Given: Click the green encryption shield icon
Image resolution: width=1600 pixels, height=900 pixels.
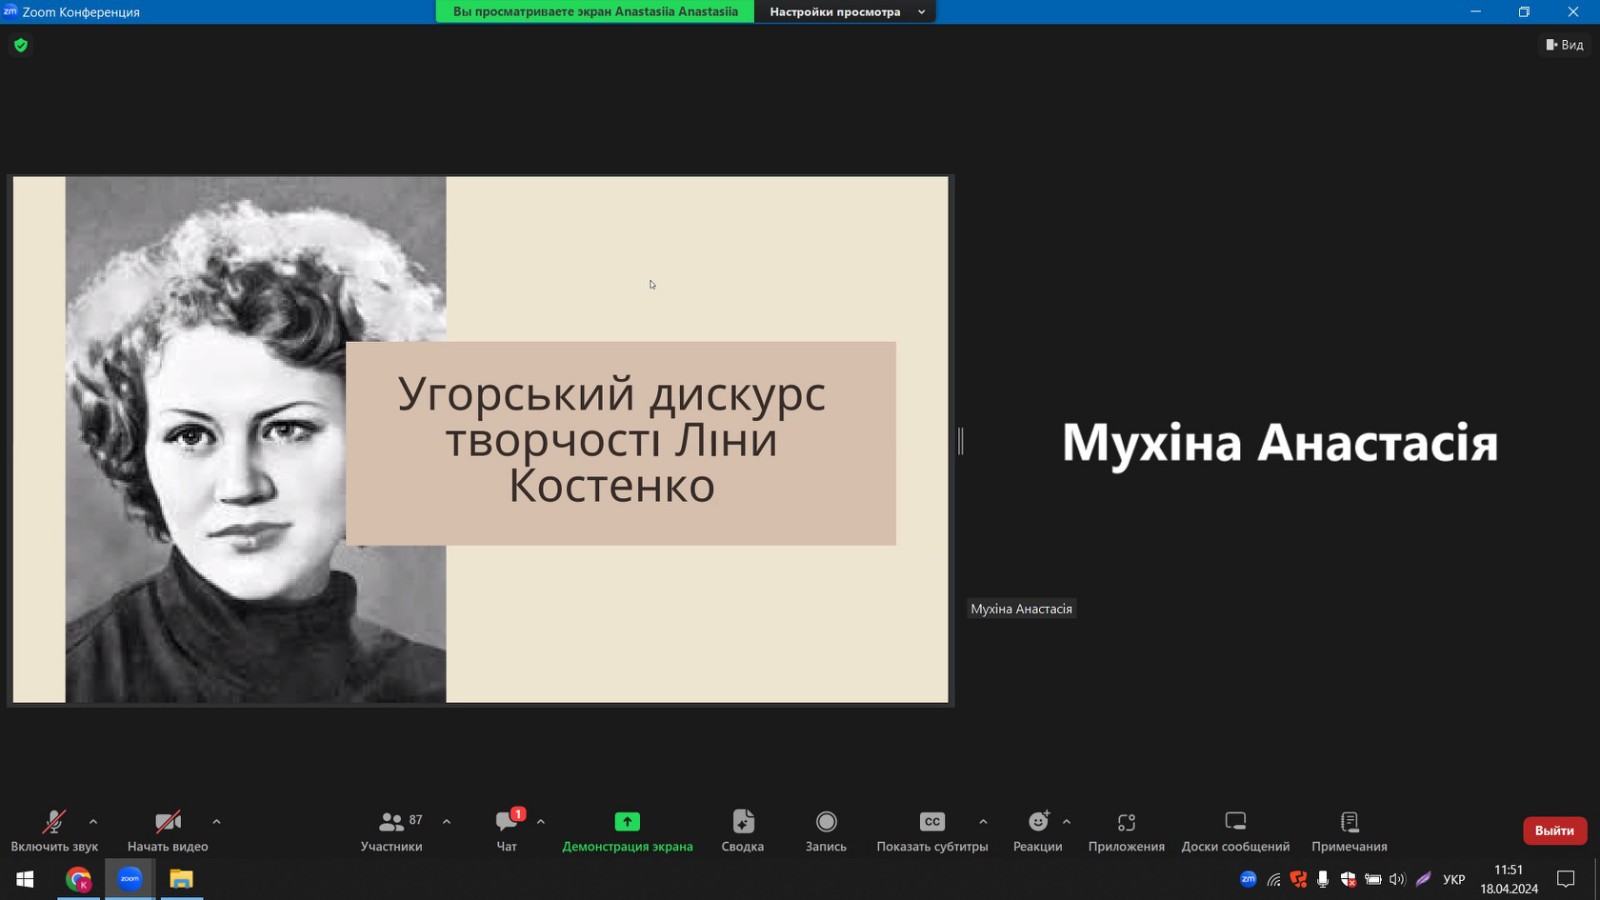Looking at the screenshot, I should coord(21,45).
